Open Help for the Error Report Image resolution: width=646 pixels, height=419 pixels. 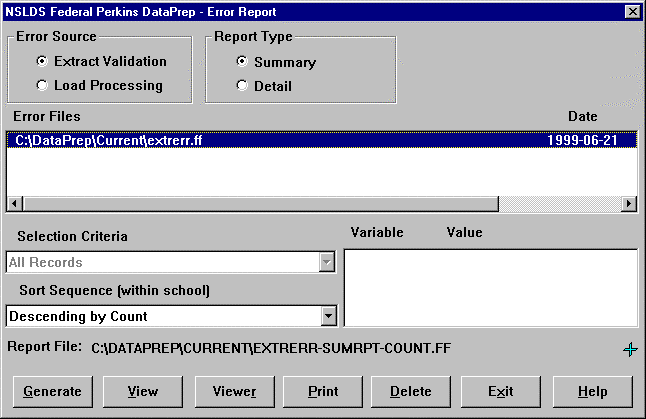(x=592, y=391)
